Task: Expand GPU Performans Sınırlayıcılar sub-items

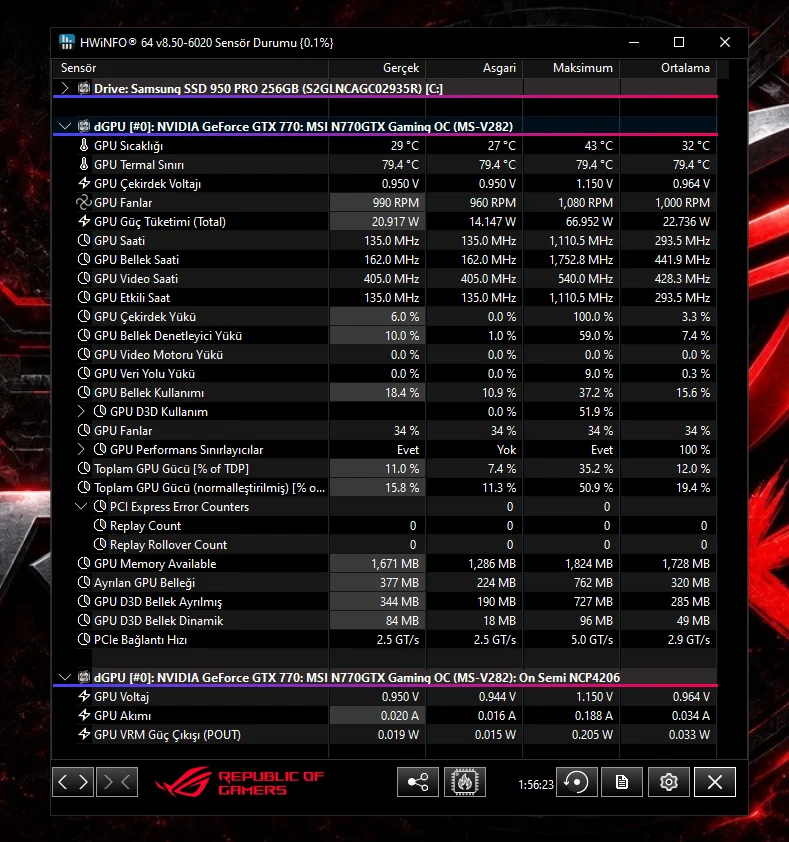Action: [81, 449]
